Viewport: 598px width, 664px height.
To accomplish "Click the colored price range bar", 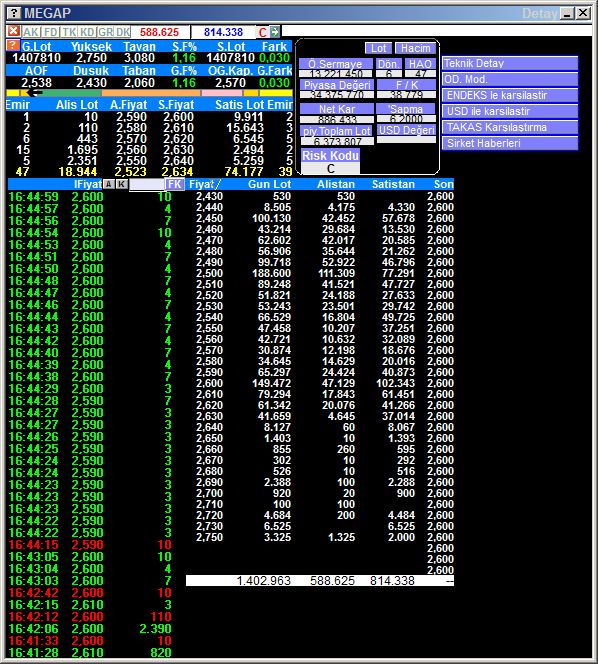I will pos(149,93).
